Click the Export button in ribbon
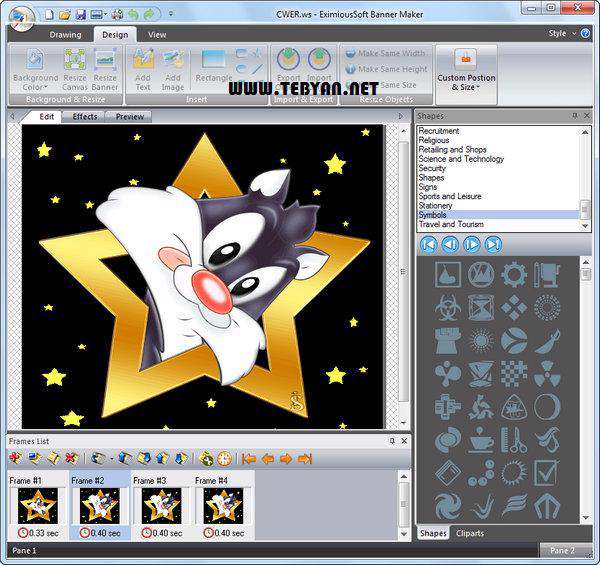This screenshot has height=565, width=600. click(289, 65)
